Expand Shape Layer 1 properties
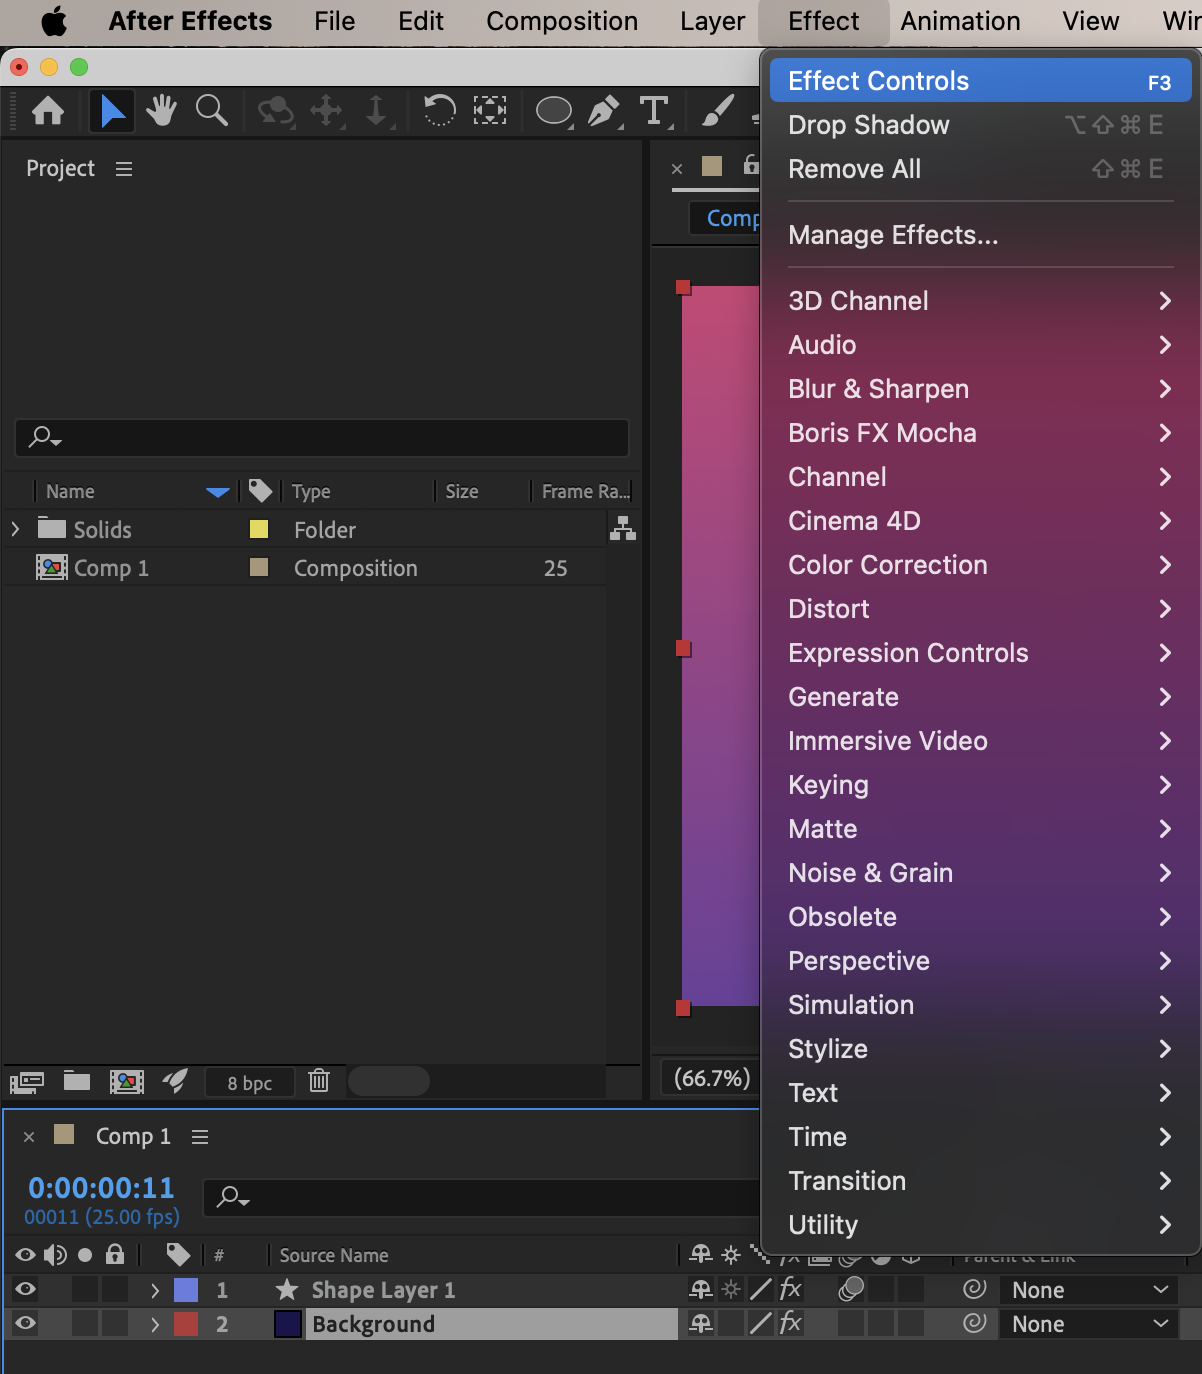 (154, 1290)
